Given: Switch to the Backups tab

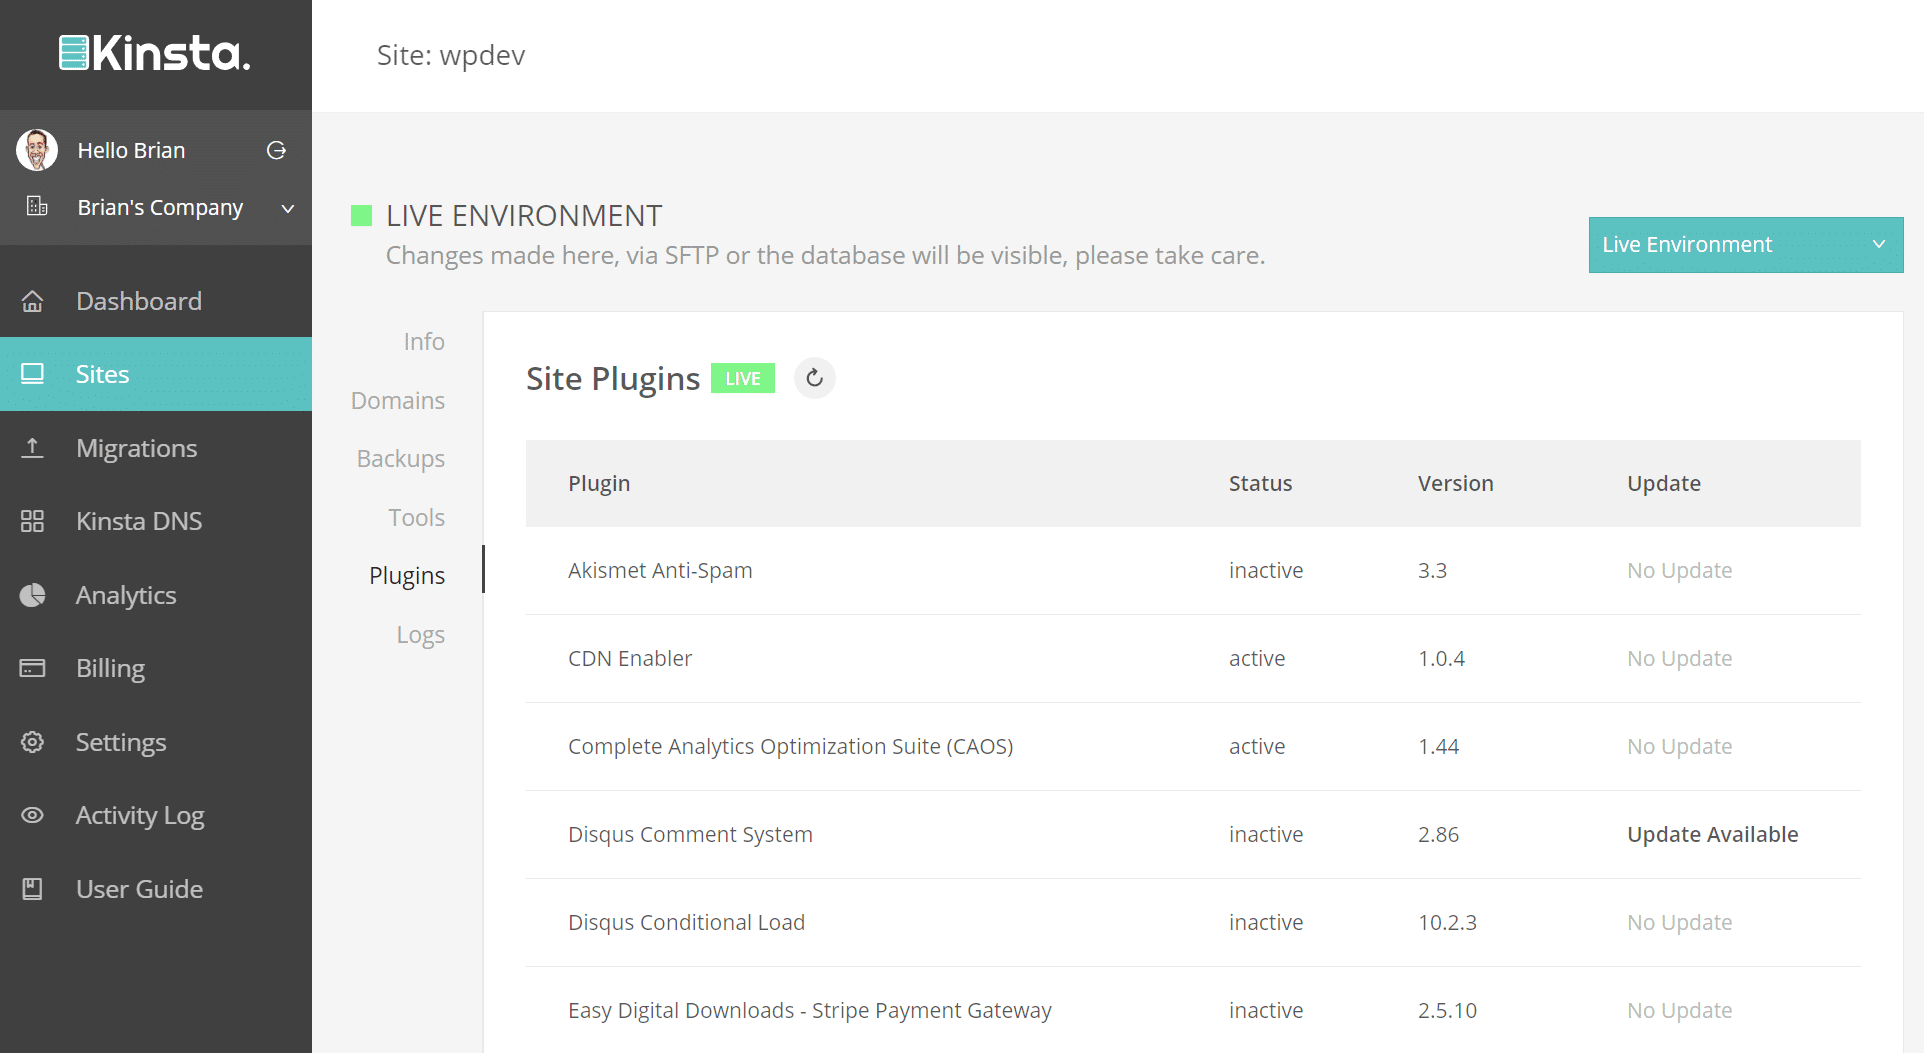Looking at the screenshot, I should tap(401, 458).
